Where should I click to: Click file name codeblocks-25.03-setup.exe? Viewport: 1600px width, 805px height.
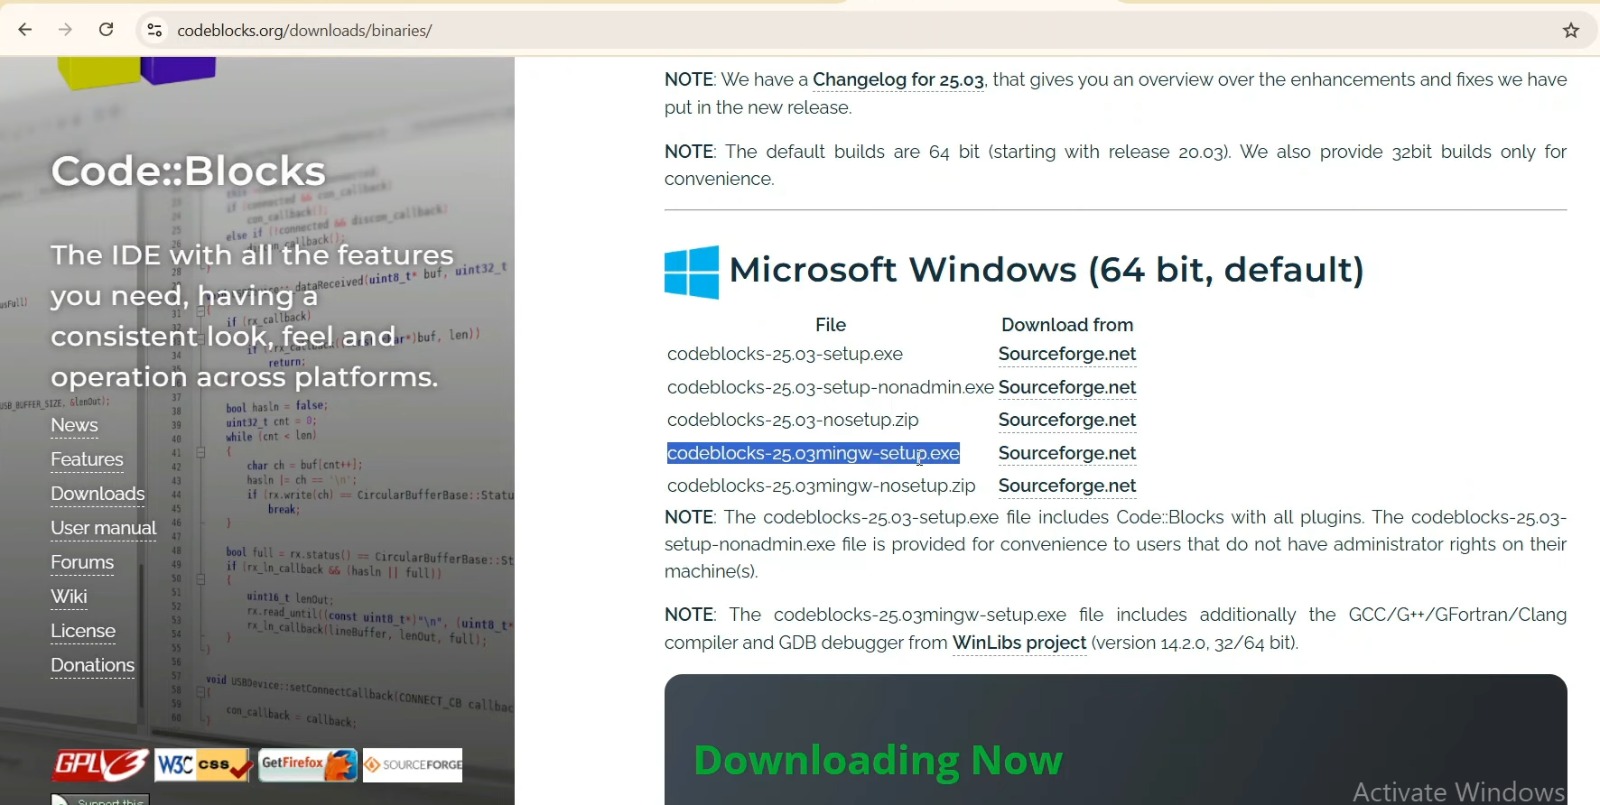tap(785, 354)
